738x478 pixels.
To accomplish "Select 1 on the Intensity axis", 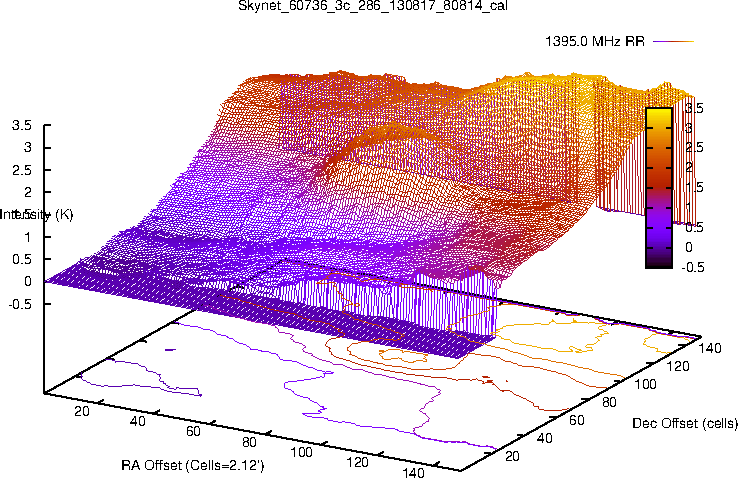I will 28,237.
